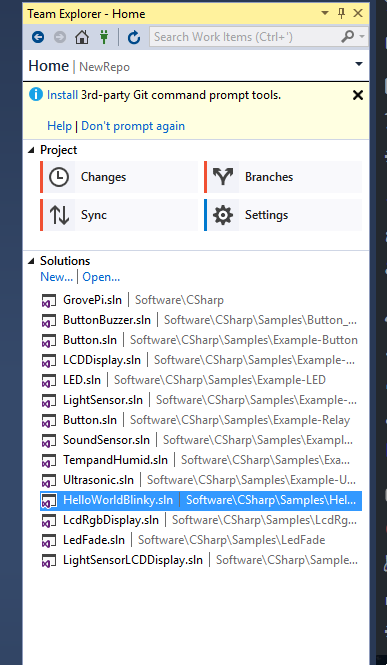Click the Open... solution link
Image resolution: width=387 pixels, height=665 pixels.
[x=101, y=277]
